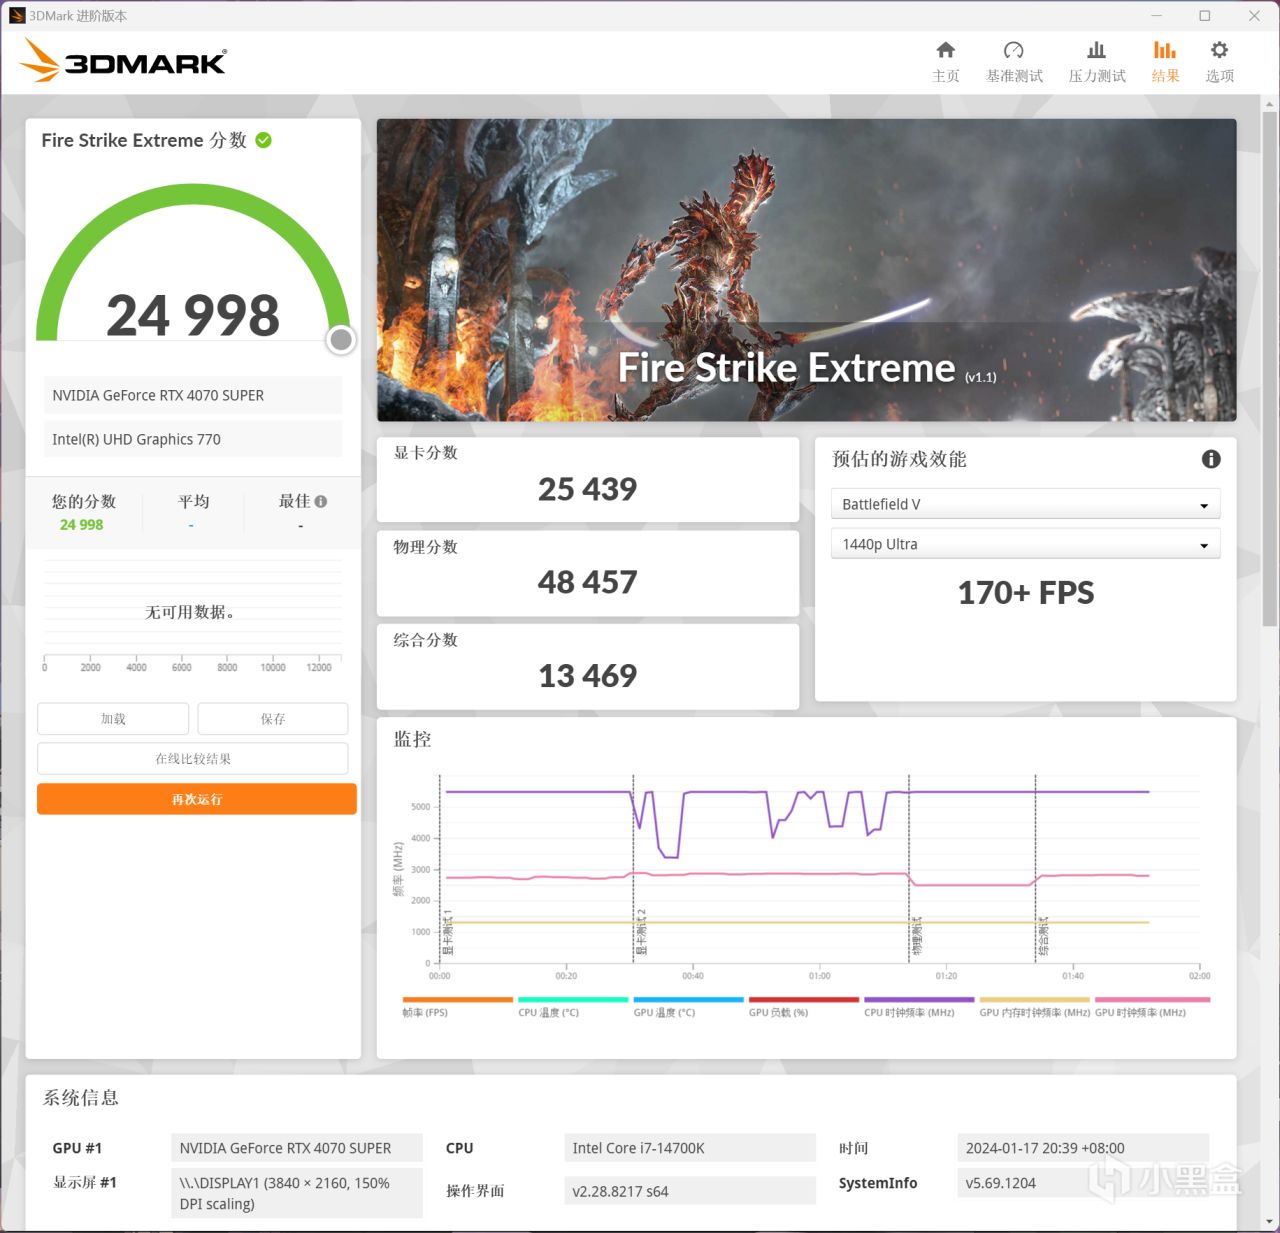Open the 1440p Ultra quality dropdown
1280x1233 pixels.
1025,543
